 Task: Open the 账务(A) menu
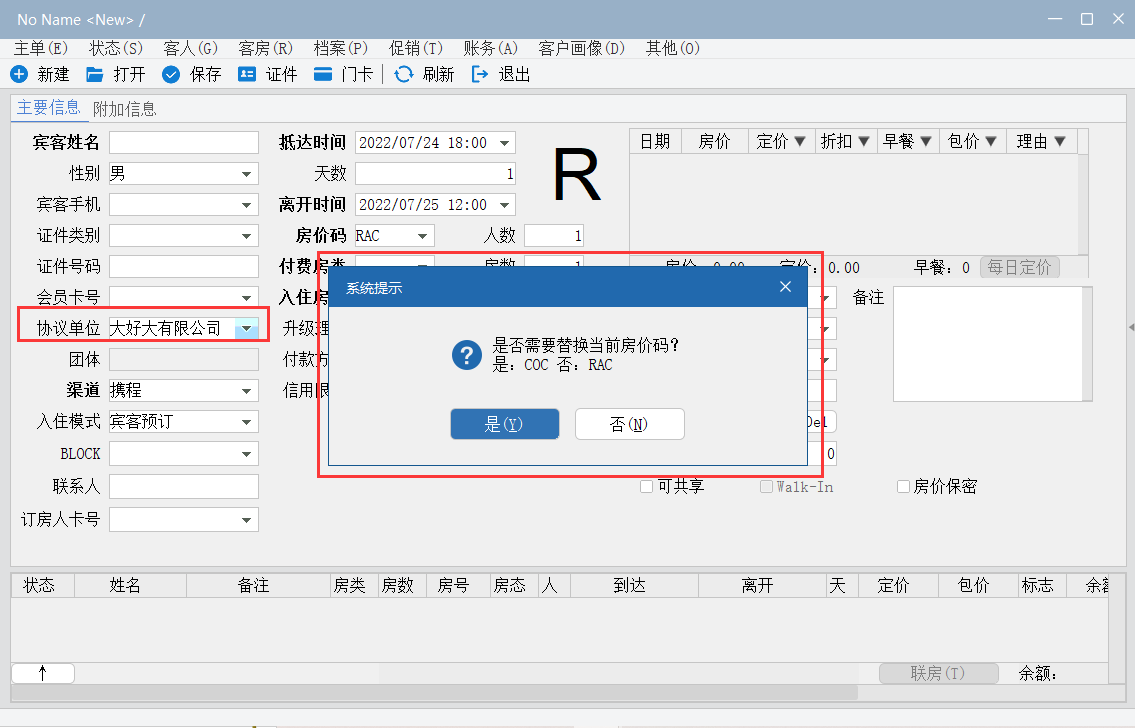click(491, 48)
